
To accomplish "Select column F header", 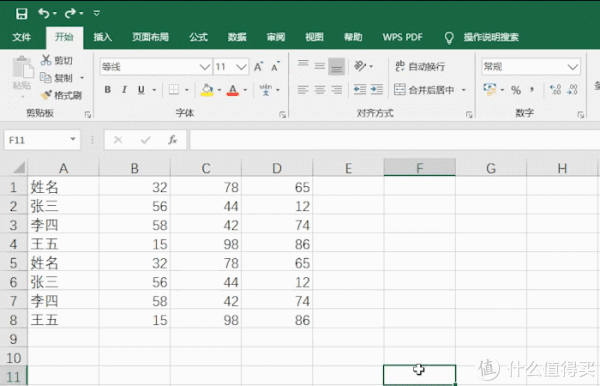I will pyautogui.click(x=419, y=168).
